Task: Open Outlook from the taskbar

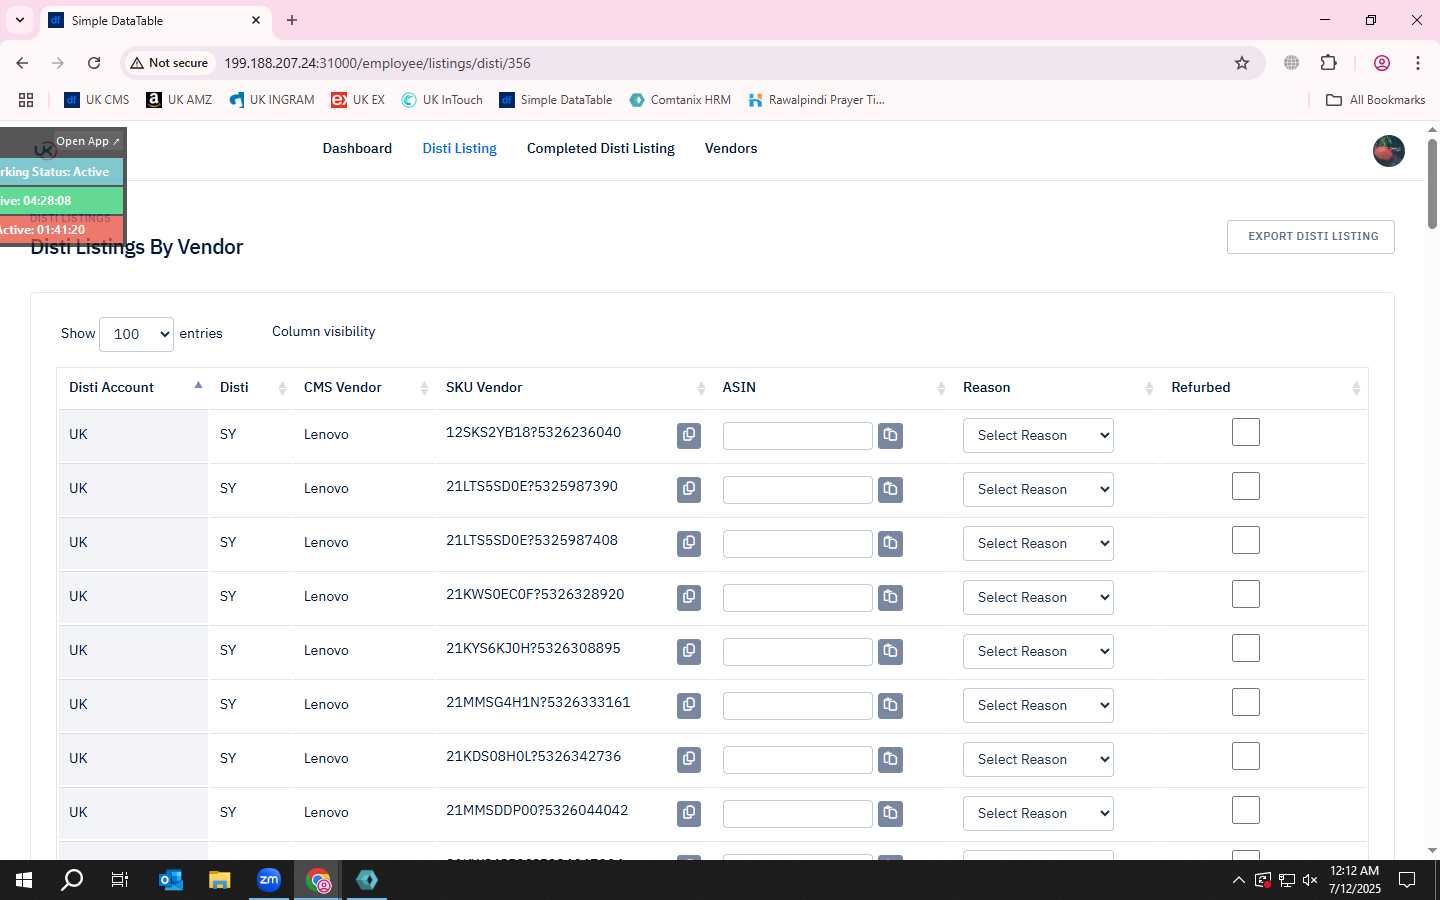Action: [171, 880]
